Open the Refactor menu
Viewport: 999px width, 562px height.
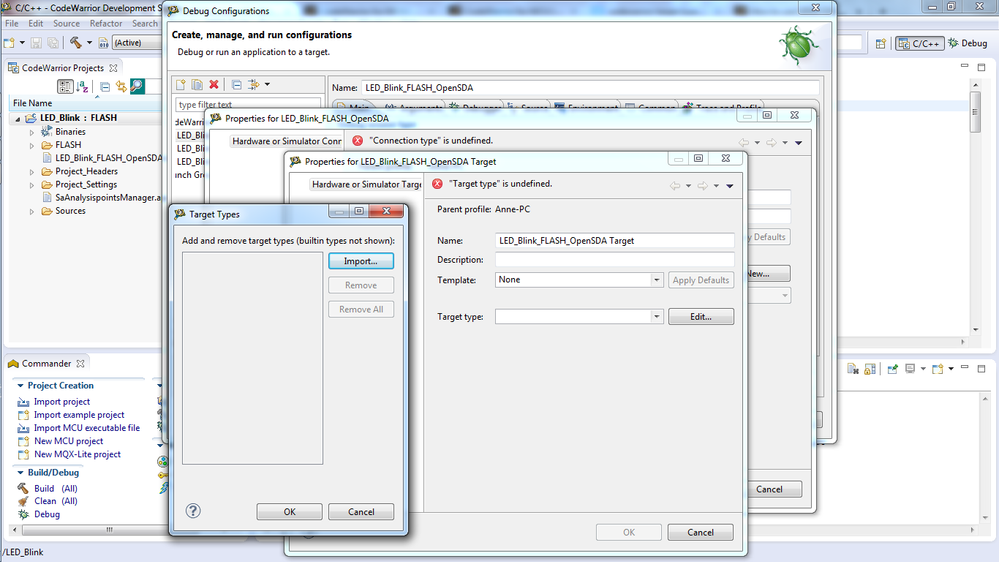tap(106, 24)
